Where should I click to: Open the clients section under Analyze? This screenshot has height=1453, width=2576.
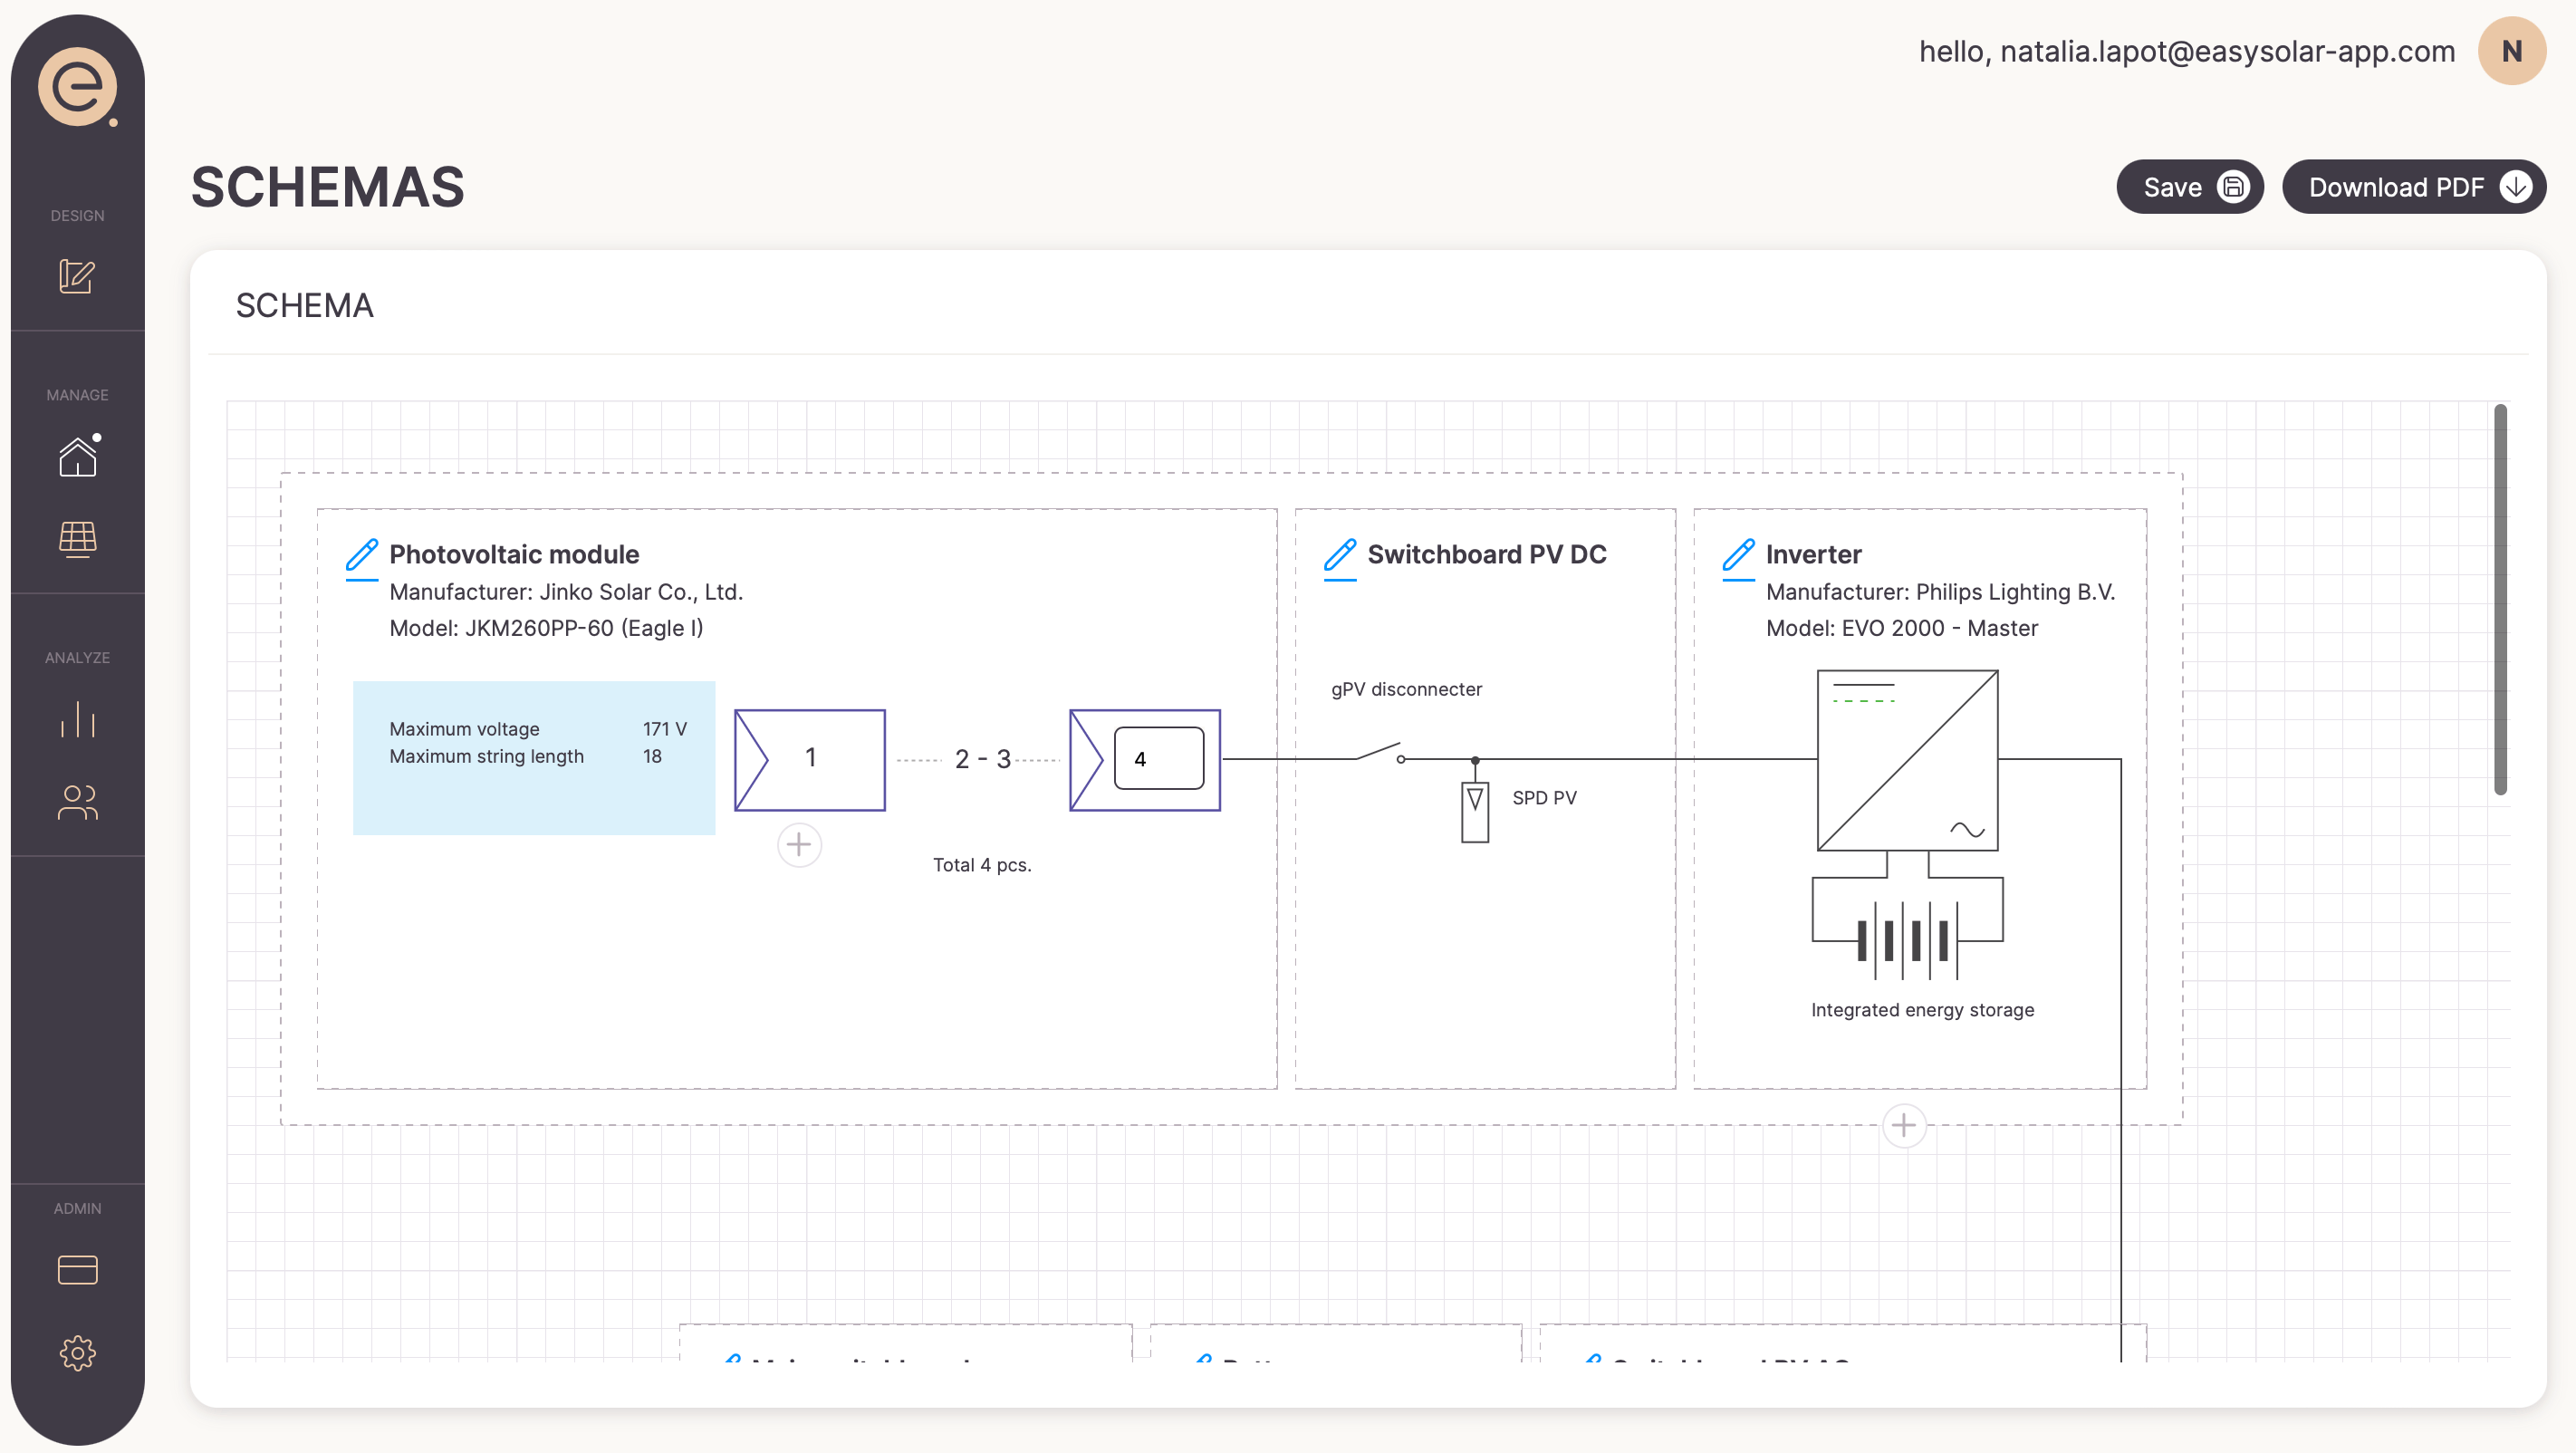coord(77,802)
